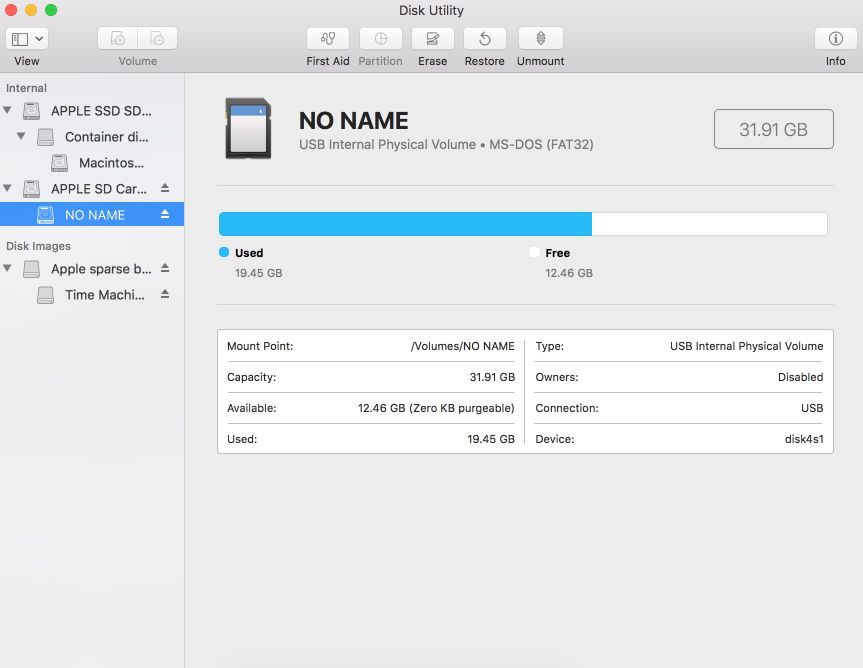Collapse the APPLE SD Card Reader tree
863x668 pixels.
8,188
